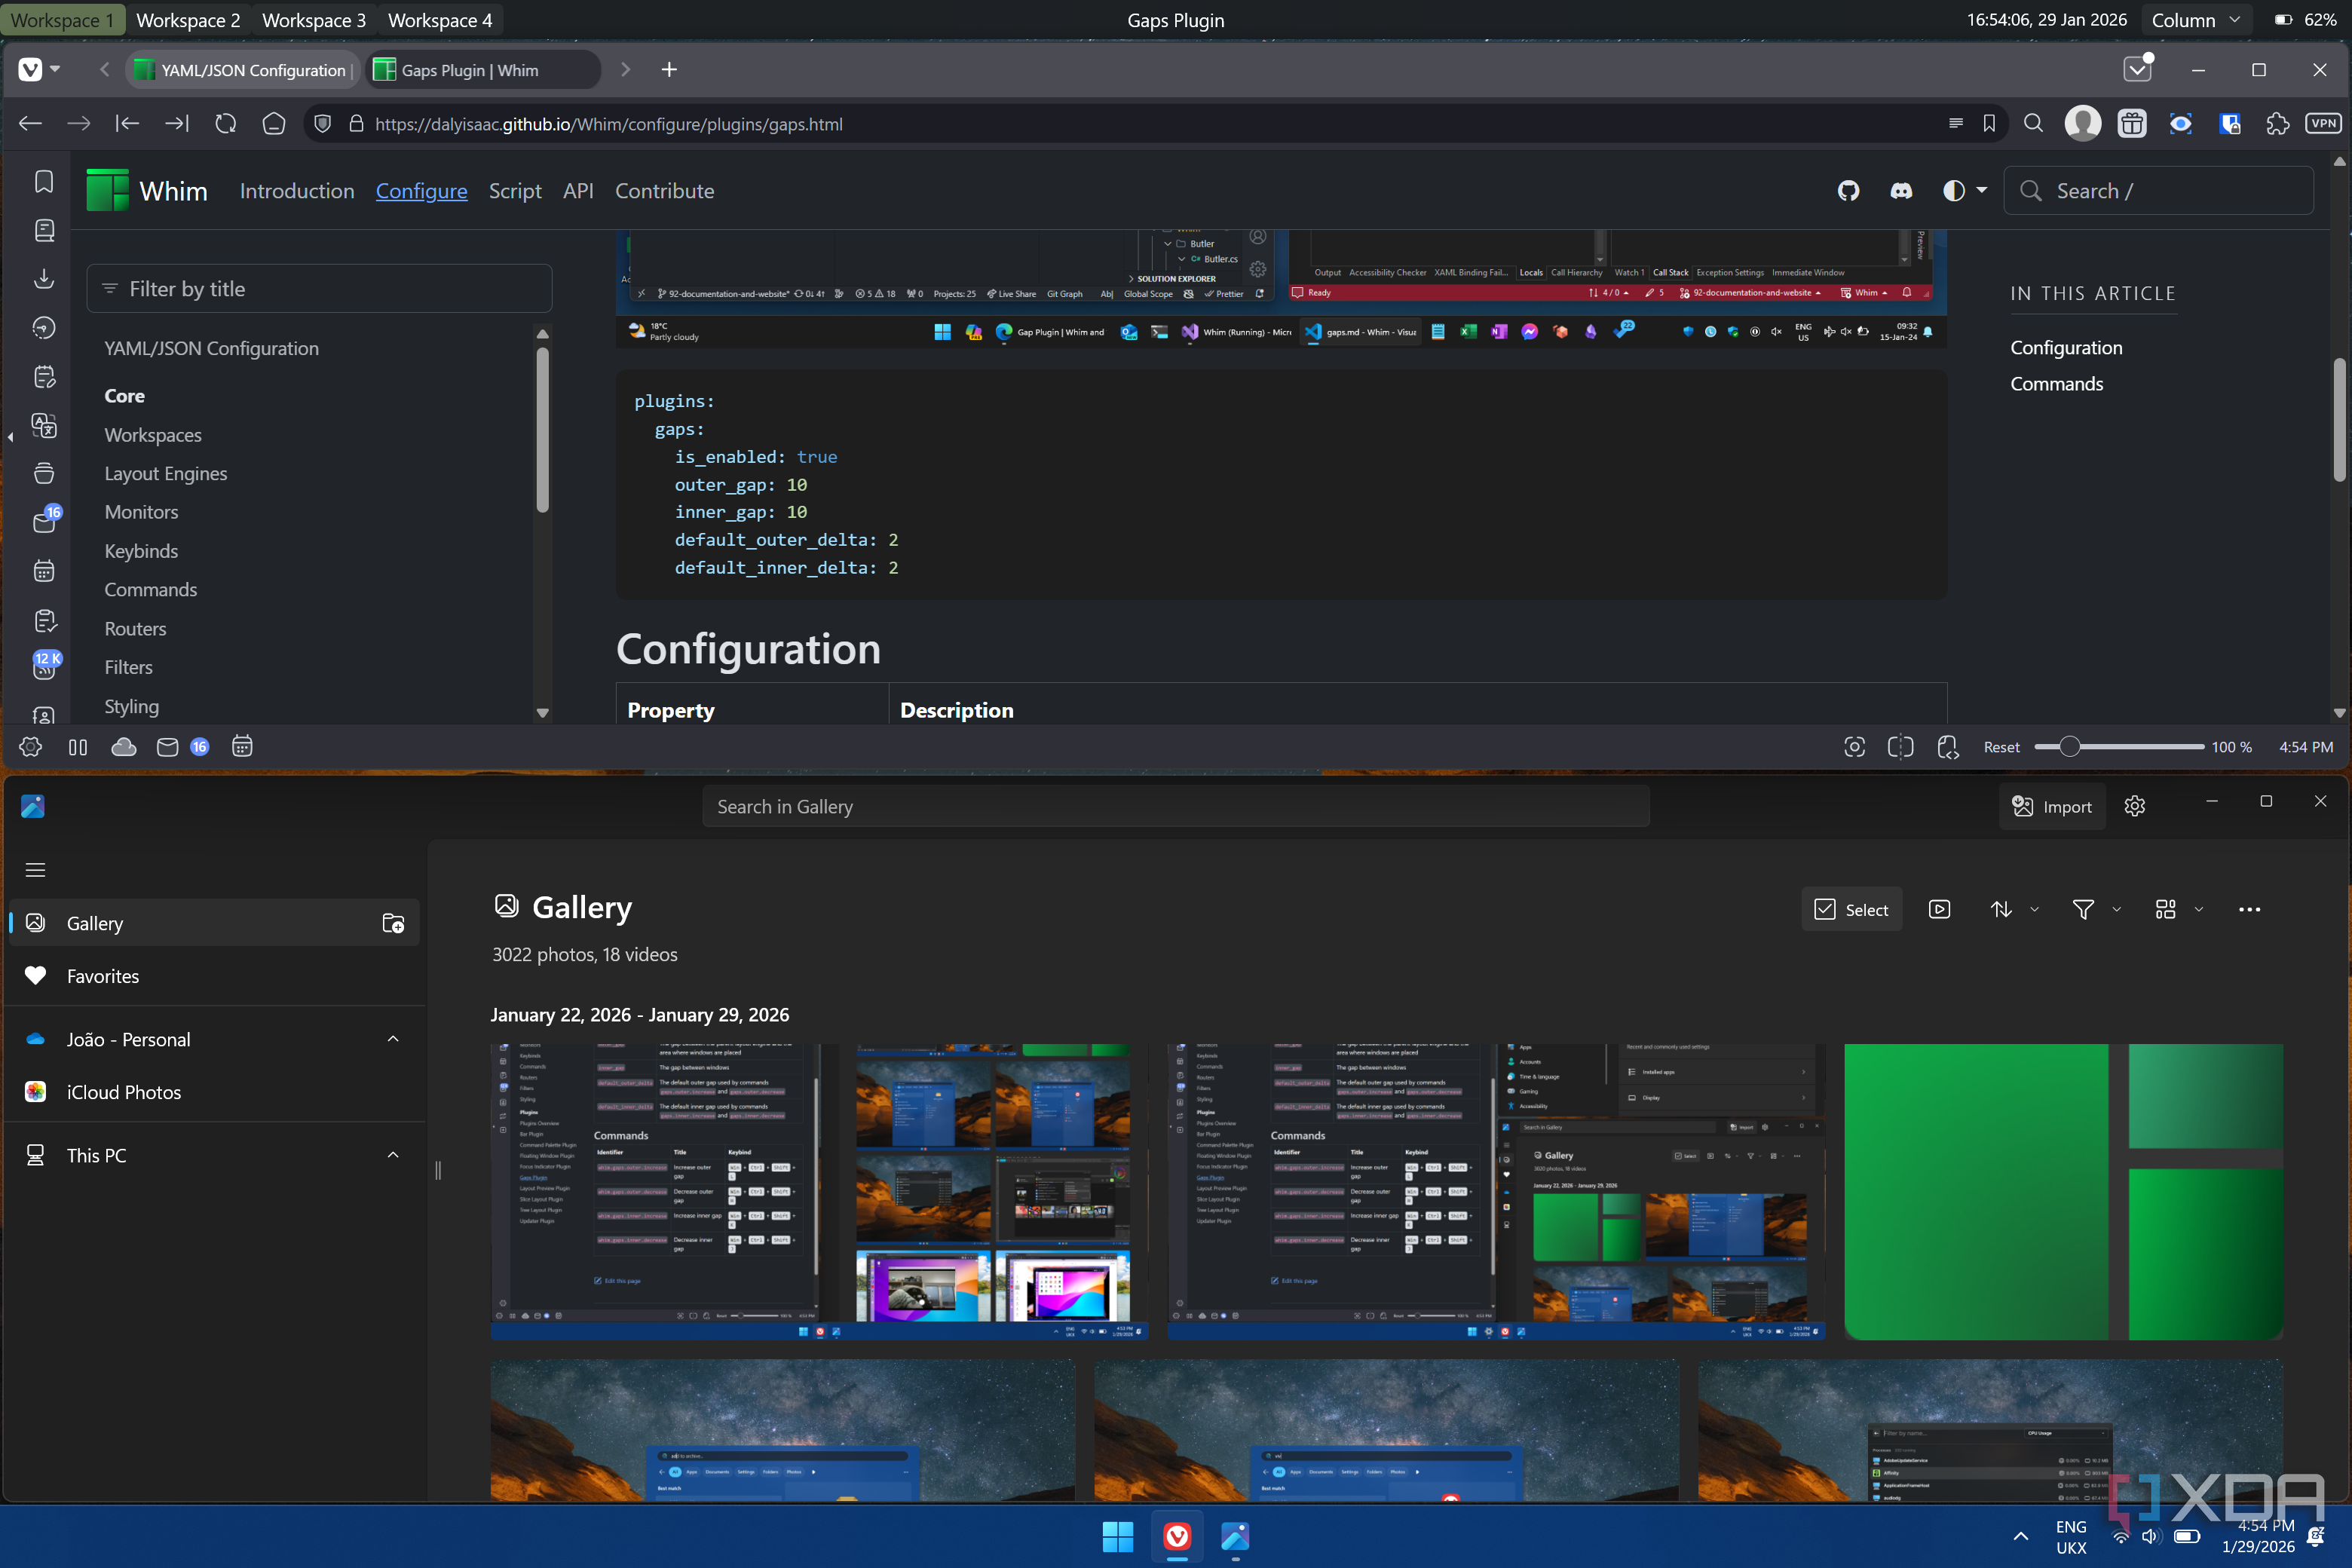Open the theme switcher dropdown on Whim

point(1964,191)
